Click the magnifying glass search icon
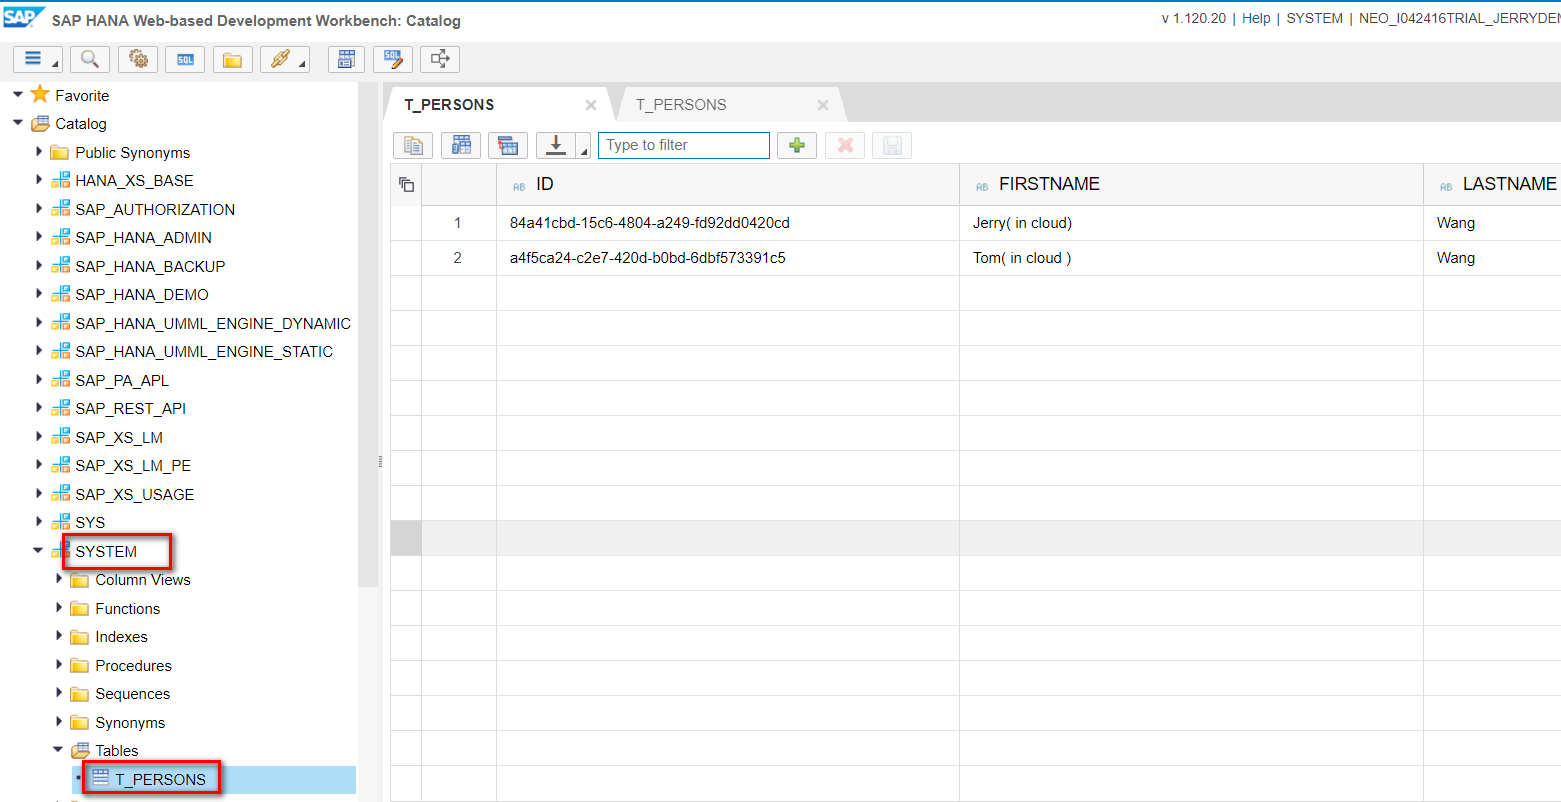 tap(89, 59)
